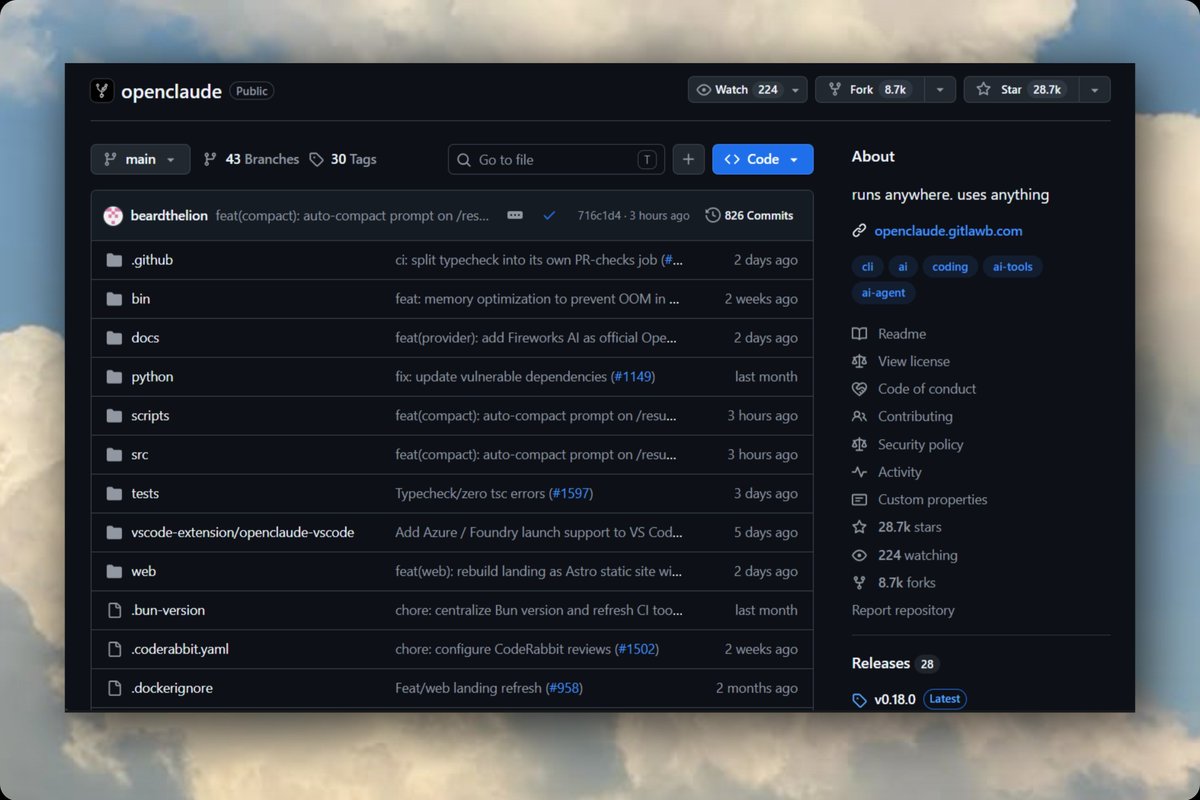This screenshot has width=1200, height=800.
Task: Visit openclaude.gitlawb.com website link
Action: pos(948,231)
